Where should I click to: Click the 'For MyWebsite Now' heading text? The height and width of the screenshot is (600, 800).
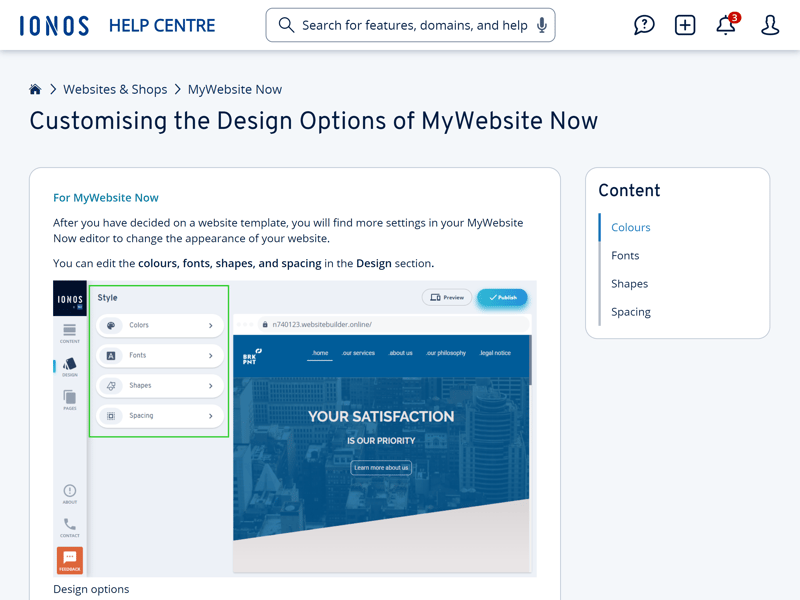pyautogui.click(x=106, y=197)
